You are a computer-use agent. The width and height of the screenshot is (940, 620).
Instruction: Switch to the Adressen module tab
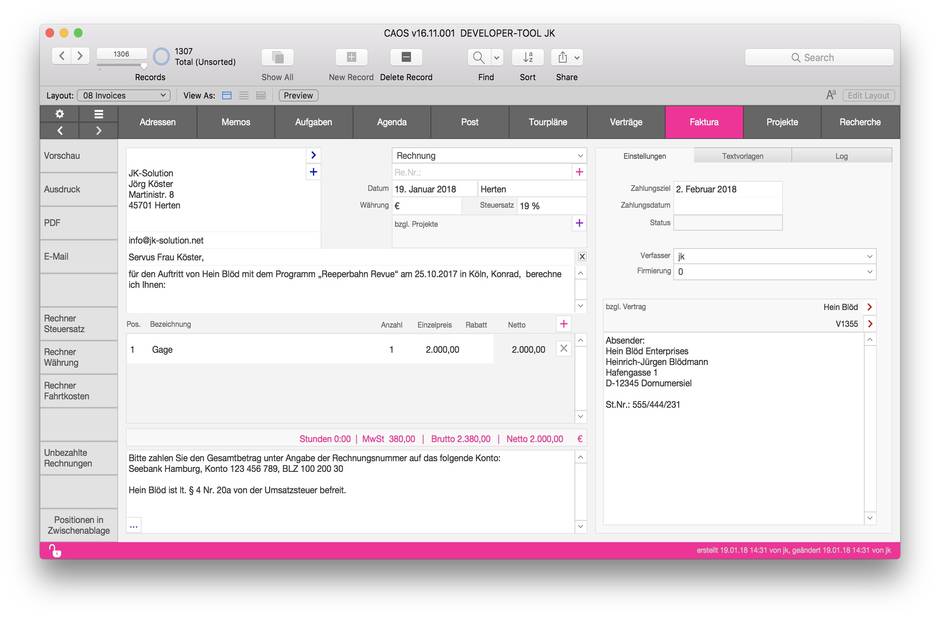click(x=158, y=122)
